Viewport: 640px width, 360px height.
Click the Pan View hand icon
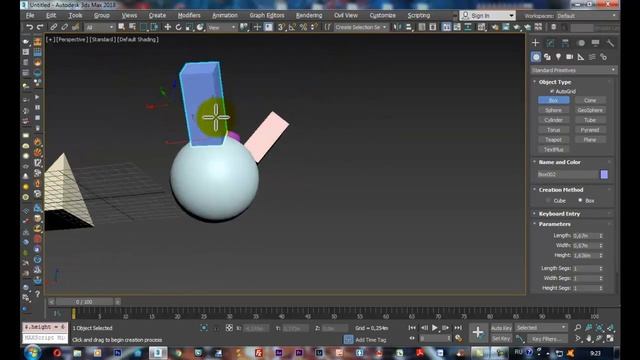pos(589,338)
